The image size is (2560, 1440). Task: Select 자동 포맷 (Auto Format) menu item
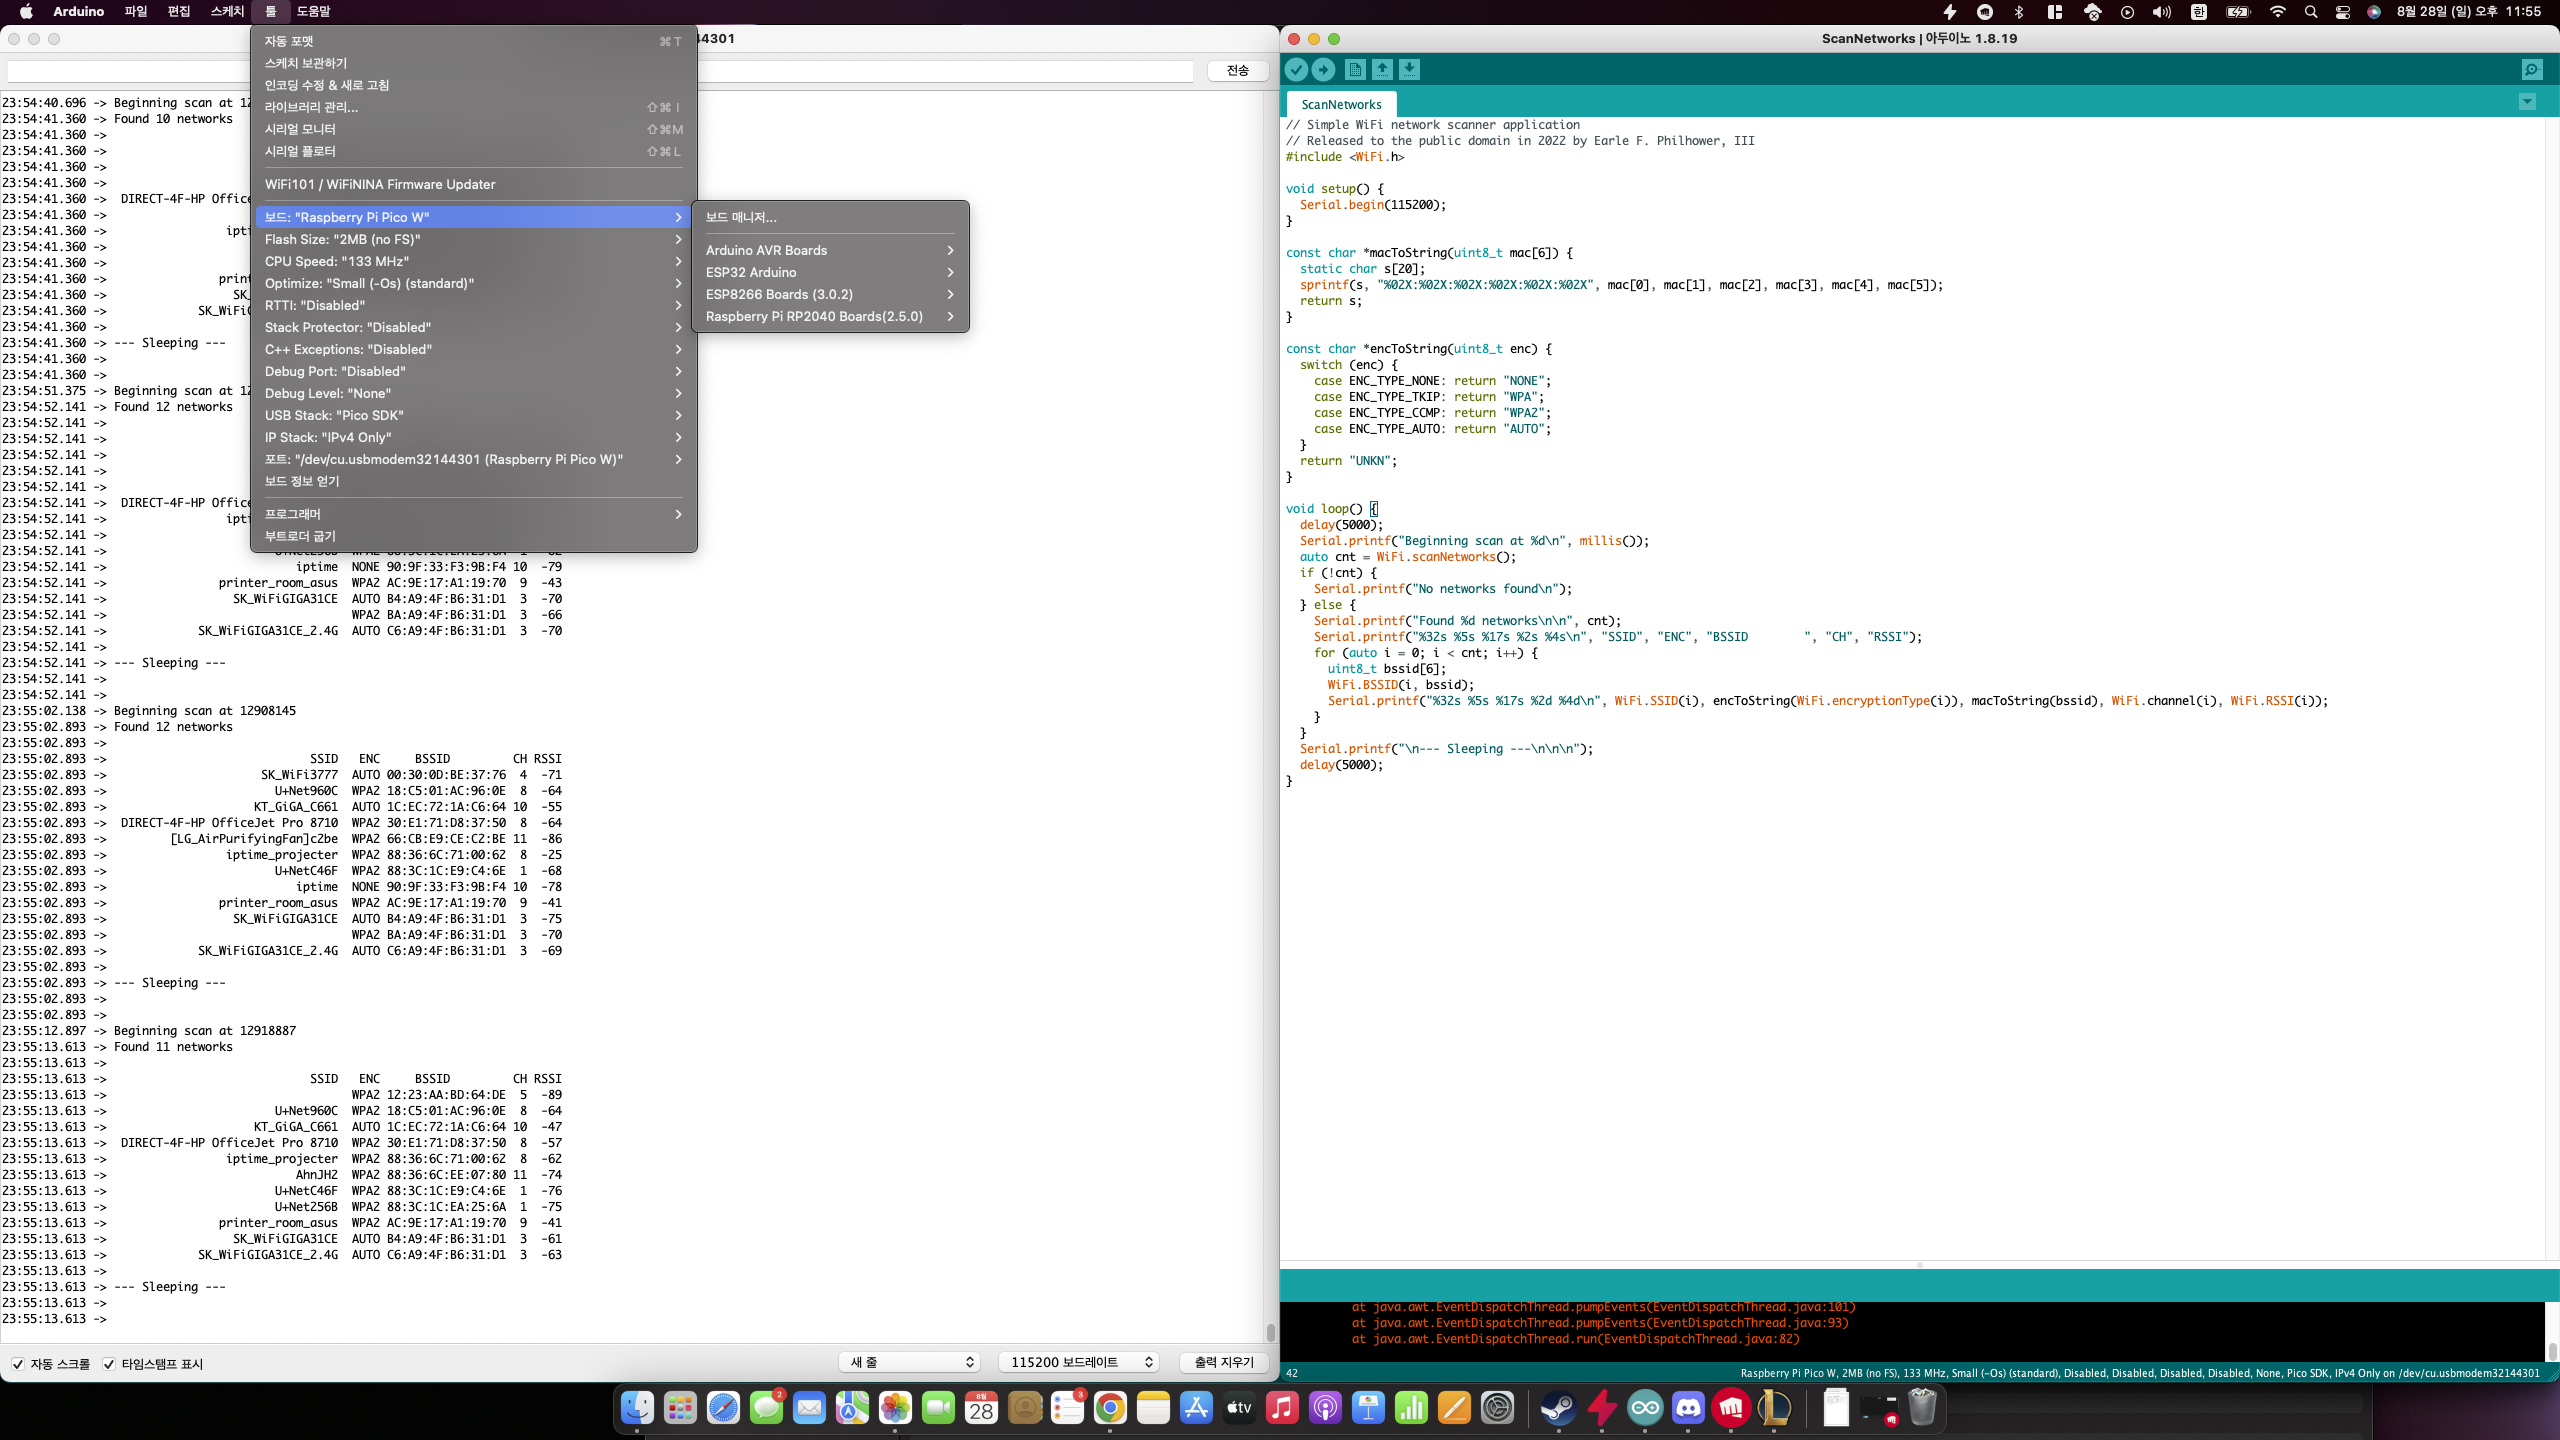click(x=473, y=41)
